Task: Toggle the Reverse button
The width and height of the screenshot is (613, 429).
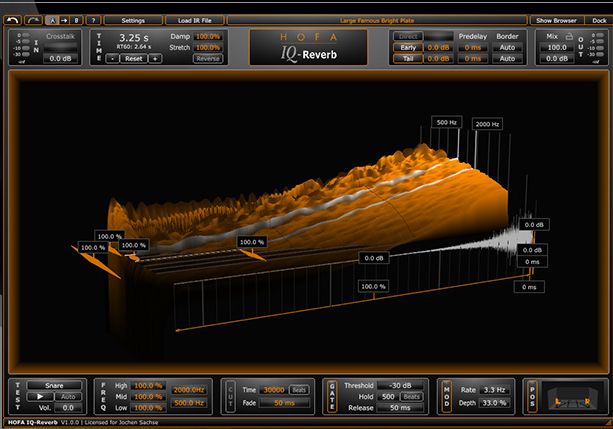Action: click(208, 59)
